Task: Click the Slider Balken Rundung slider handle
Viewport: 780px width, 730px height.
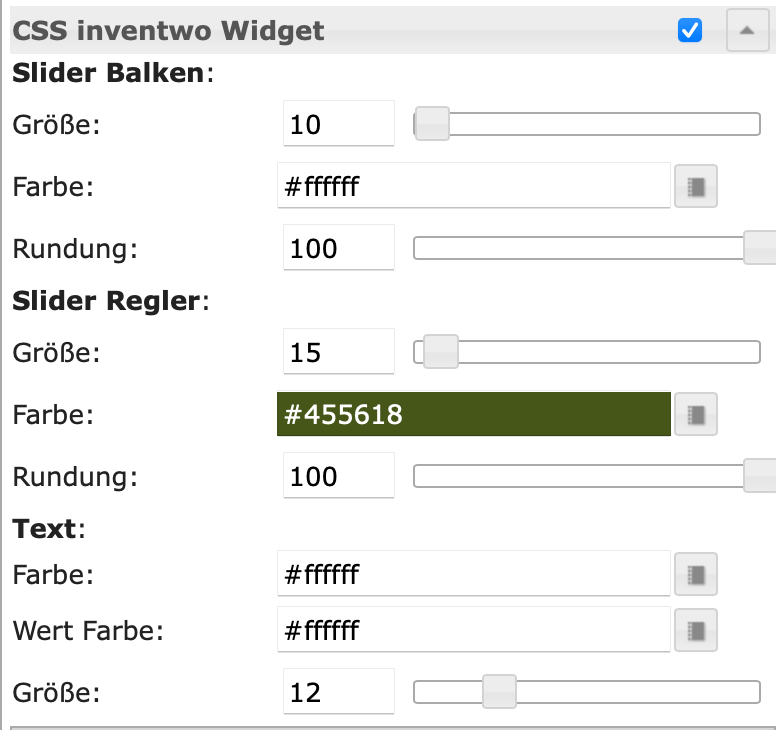Action: [761, 248]
